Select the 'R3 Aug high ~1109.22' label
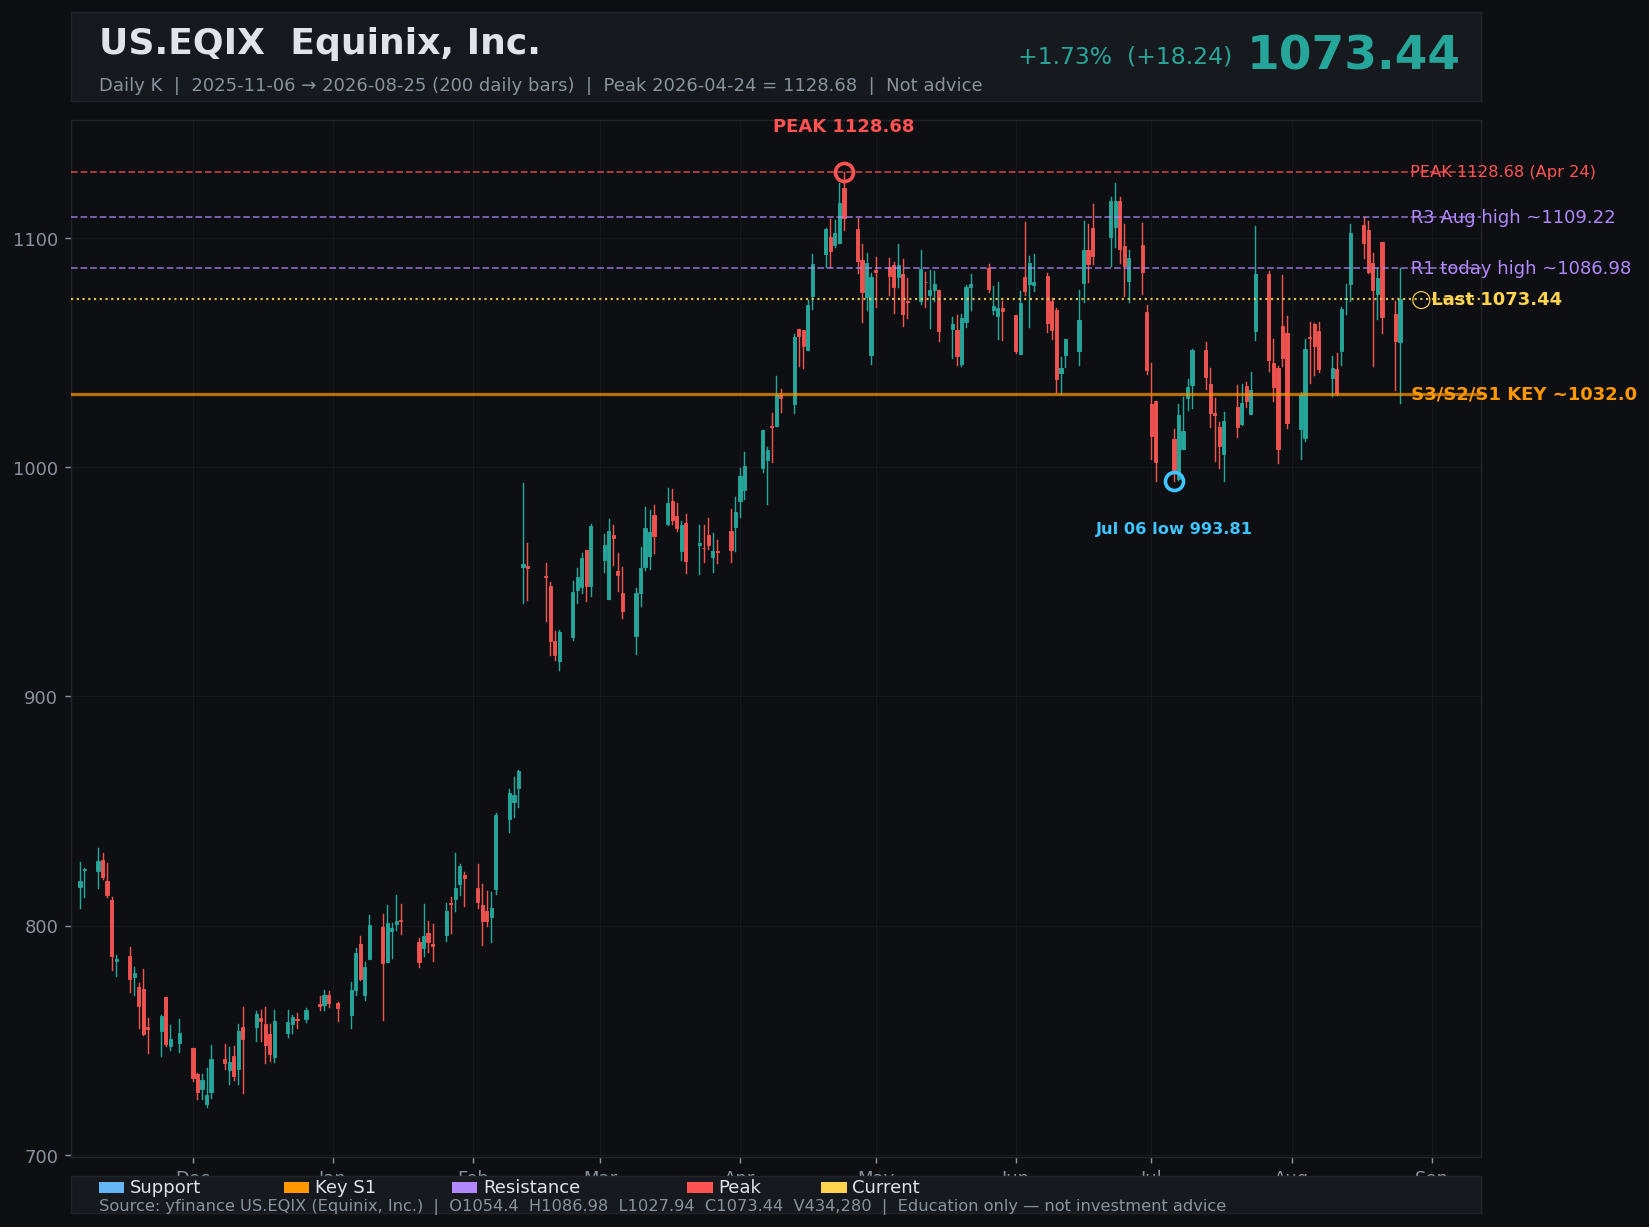This screenshot has width=1649, height=1227. pyautogui.click(x=1513, y=217)
